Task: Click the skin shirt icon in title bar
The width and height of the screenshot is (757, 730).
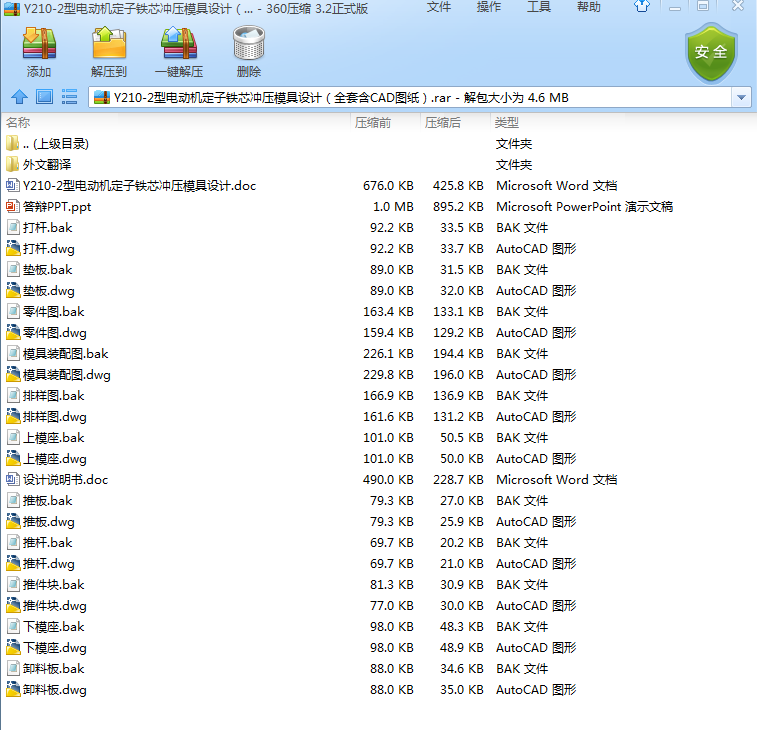Action: click(x=642, y=6)
